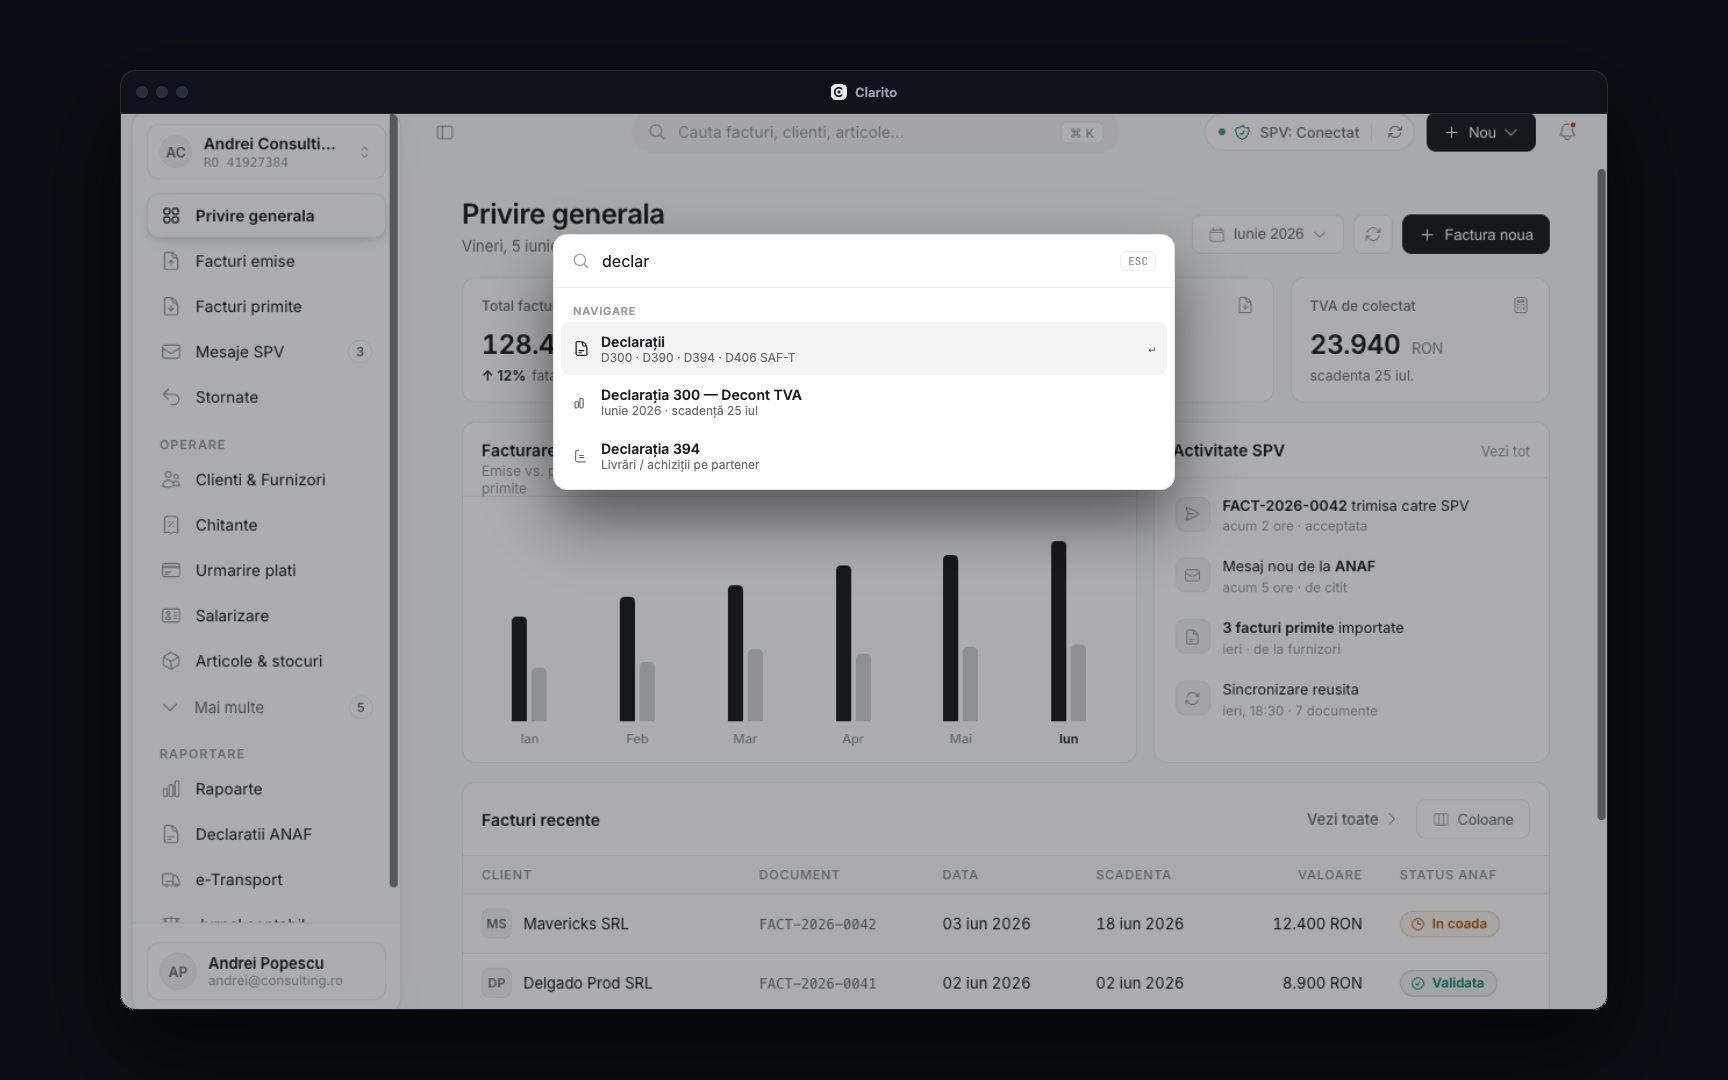Click the SPV: Conectat status
The height and width of the screenshot is (1080, 1728).
tap(1289, 132)
